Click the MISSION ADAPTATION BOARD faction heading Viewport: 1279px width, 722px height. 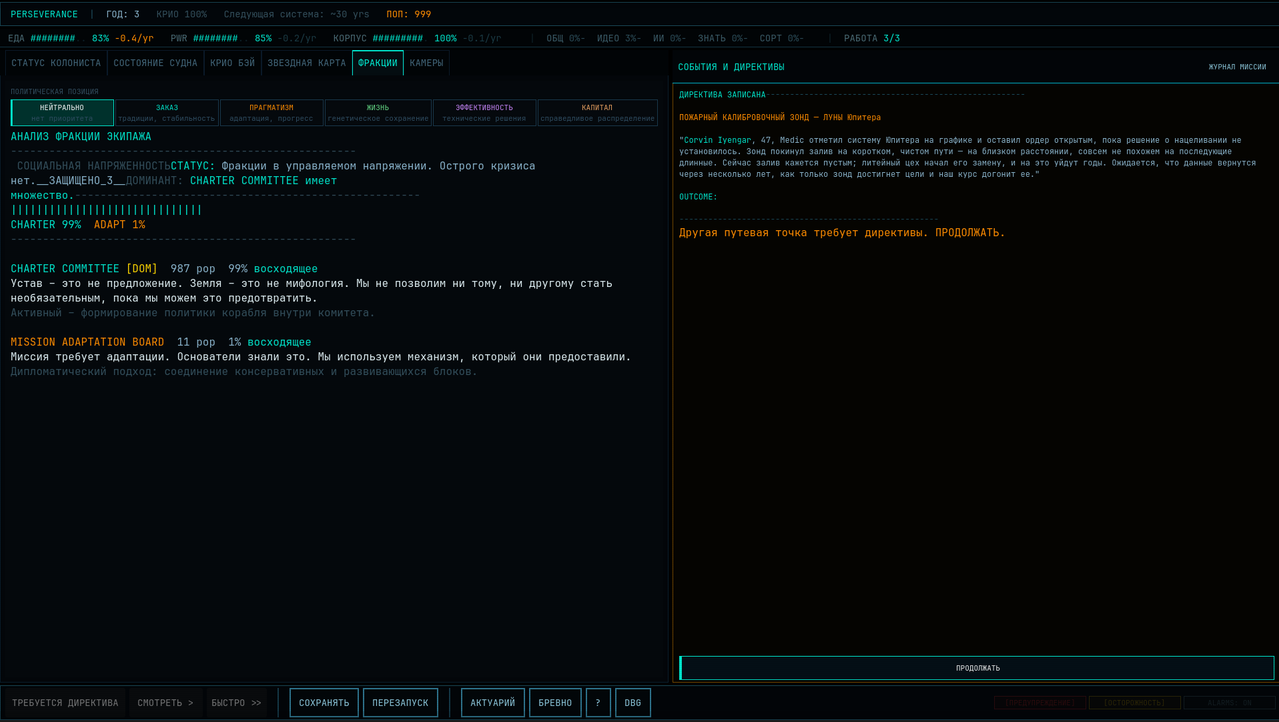pyautogui.click(x=88, y=342)
